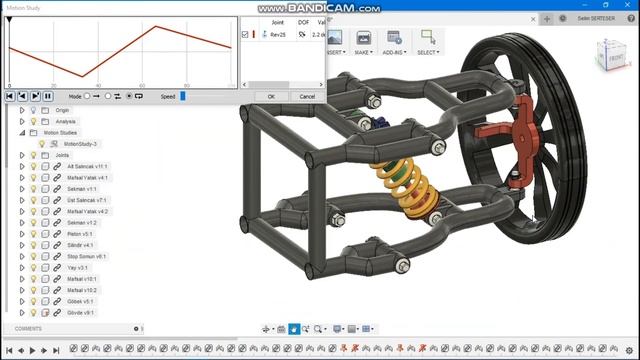Click the Add-Ins scripts icon
The height and width of the screenshot is (360, 640).
tap(394, 37)
